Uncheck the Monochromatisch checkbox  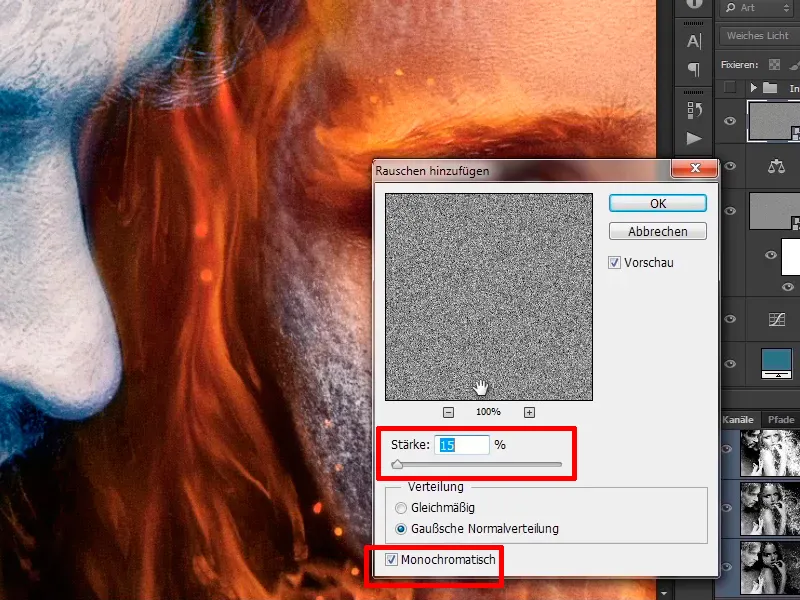pos(391,560)
